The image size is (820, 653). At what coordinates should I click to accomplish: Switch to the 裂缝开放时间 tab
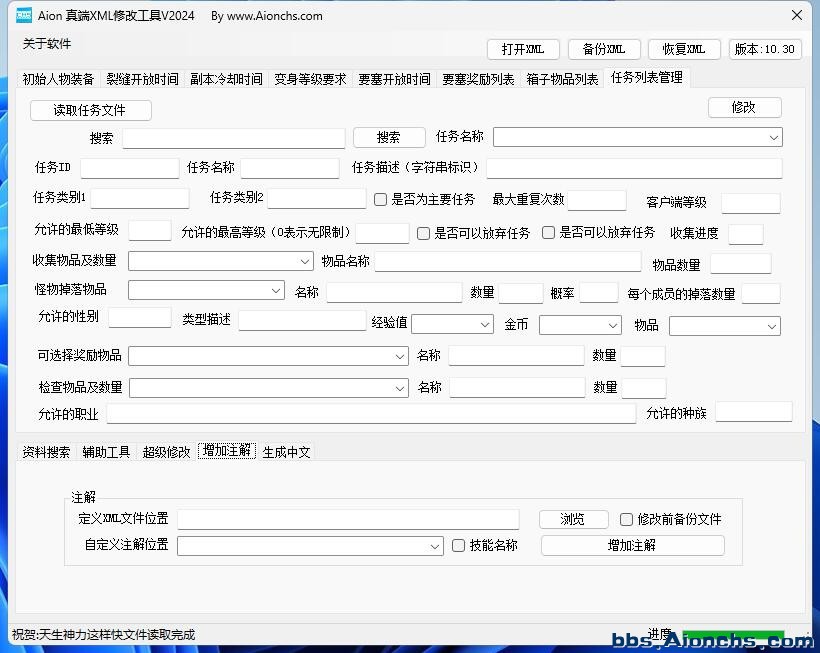click(142, 79)
